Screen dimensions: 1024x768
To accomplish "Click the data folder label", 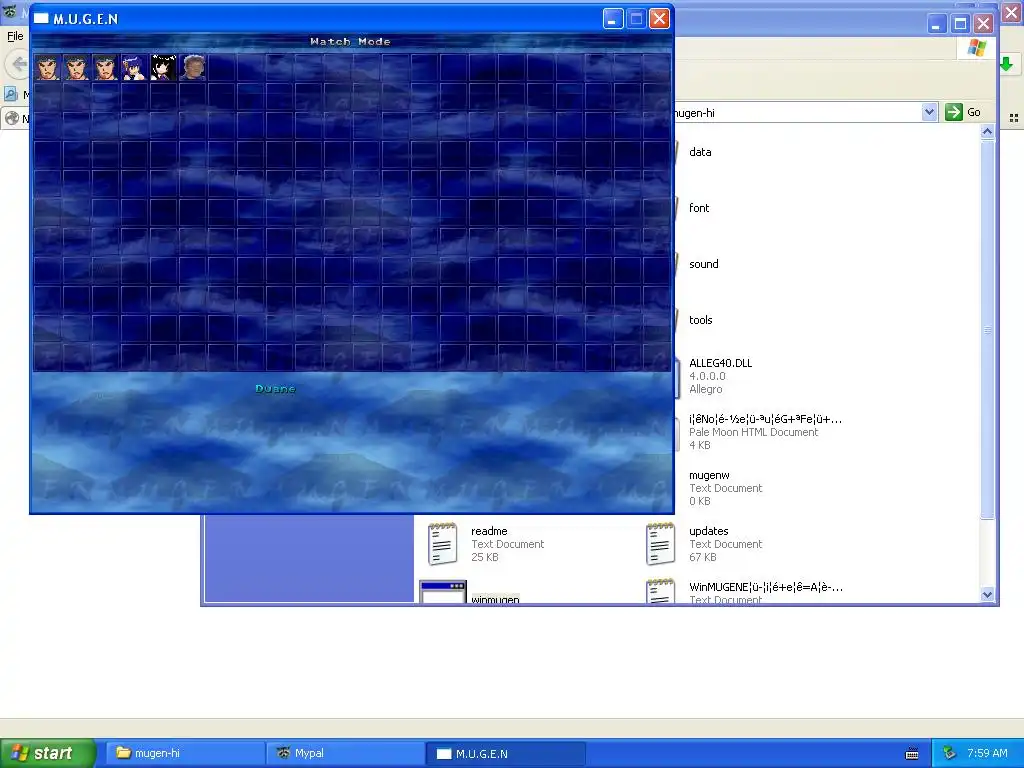I will coord(700,152).
